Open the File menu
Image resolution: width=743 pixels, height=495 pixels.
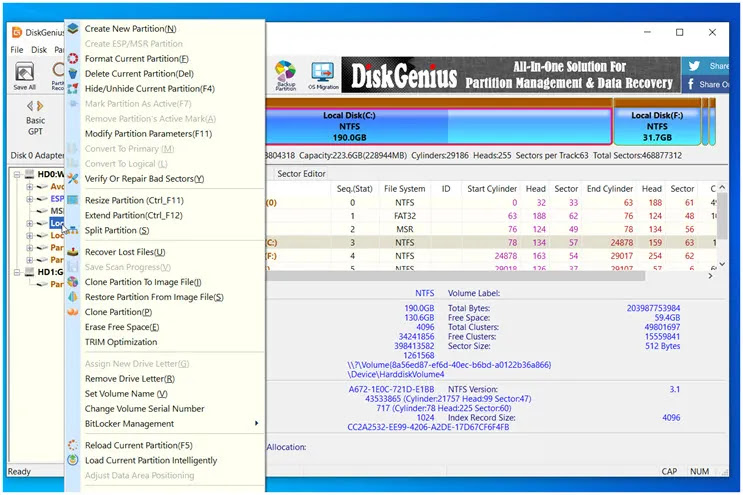[x=17, y=50]
